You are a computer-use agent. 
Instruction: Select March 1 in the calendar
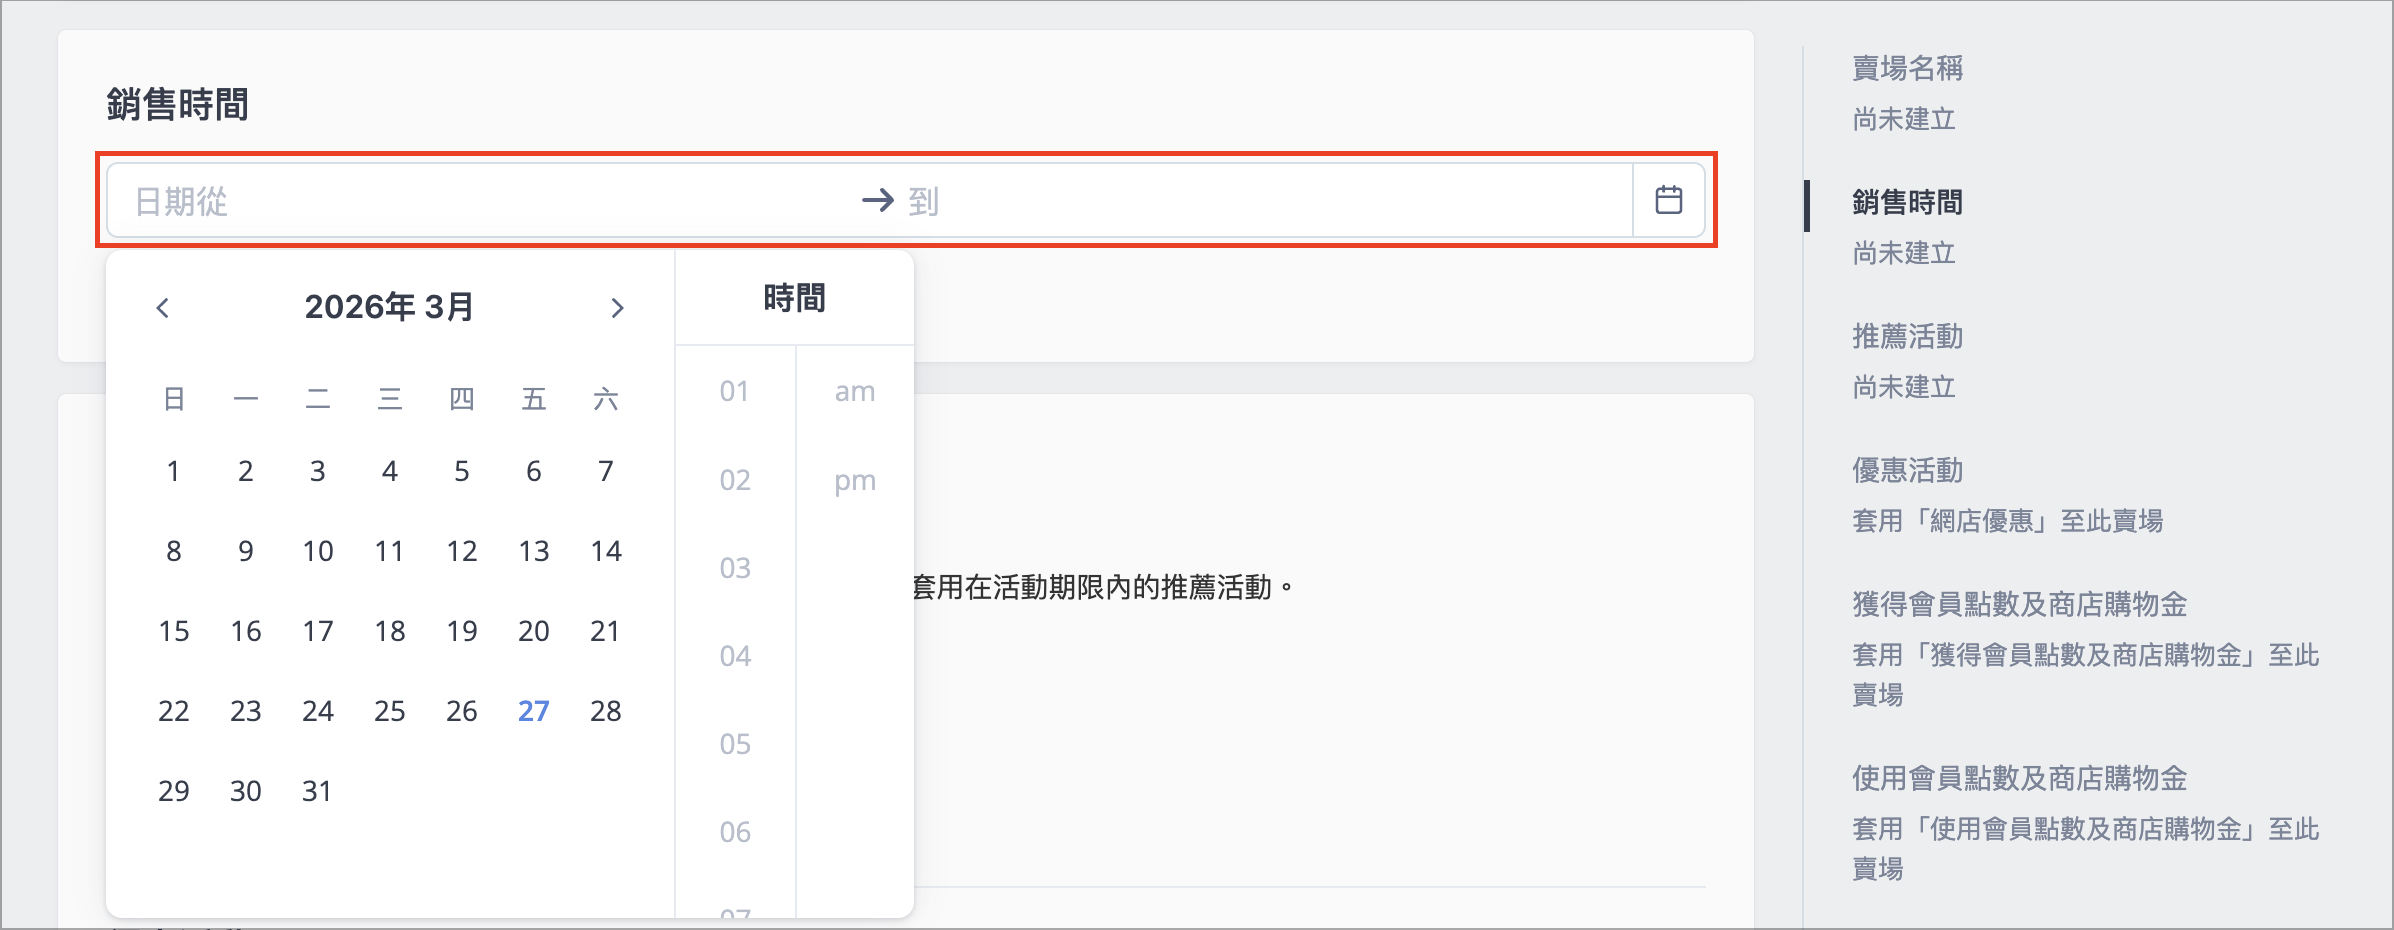tap(174, 471)
